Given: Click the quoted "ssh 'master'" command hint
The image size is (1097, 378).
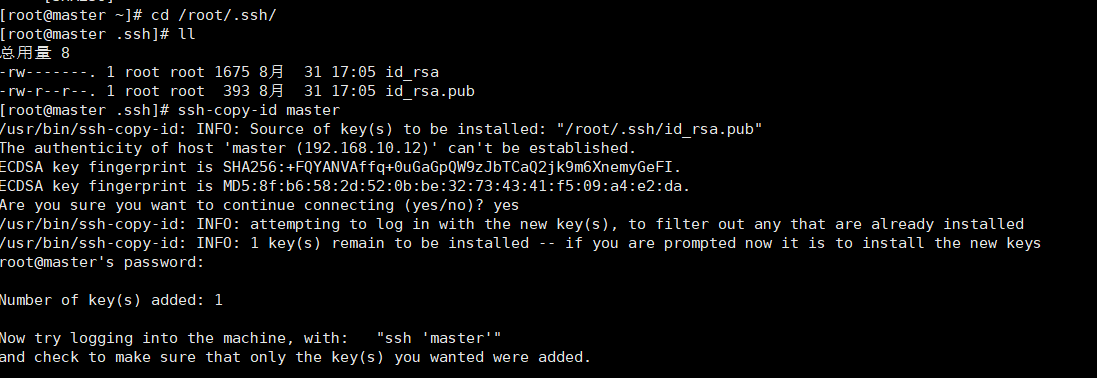Looking at the screenshot, I should pyautogui.click(x=439, y=337).
